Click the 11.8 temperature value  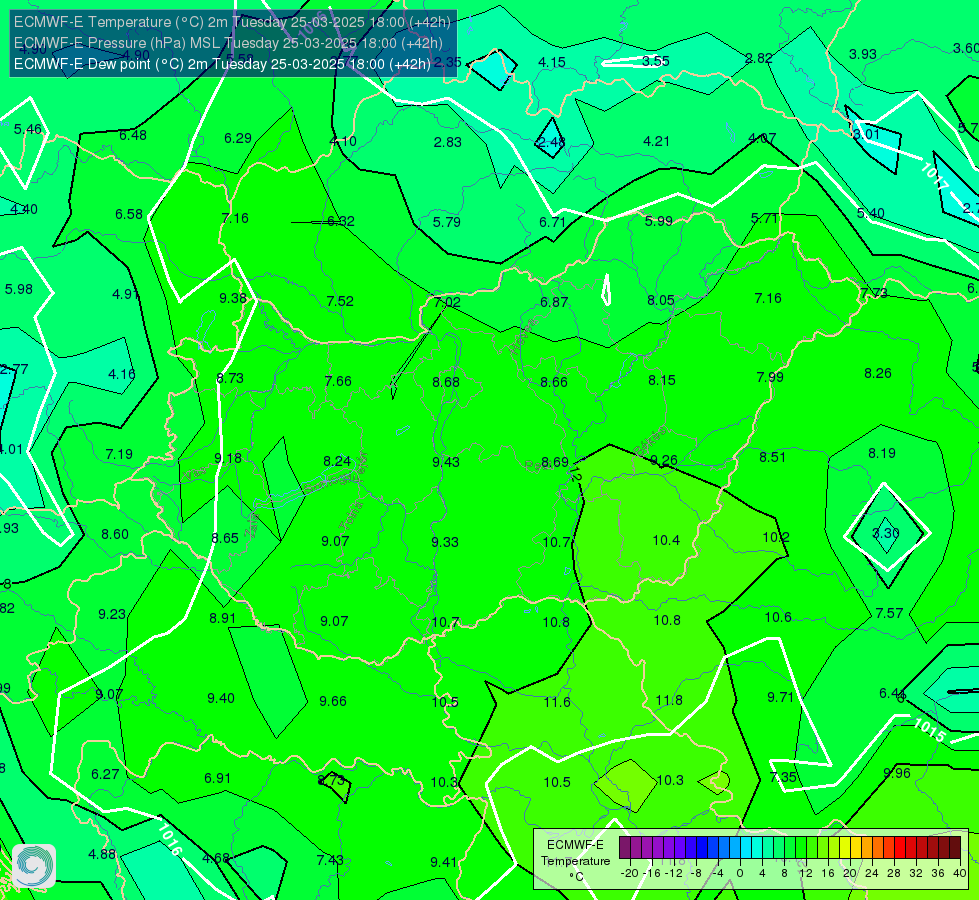tap(669, 700)
